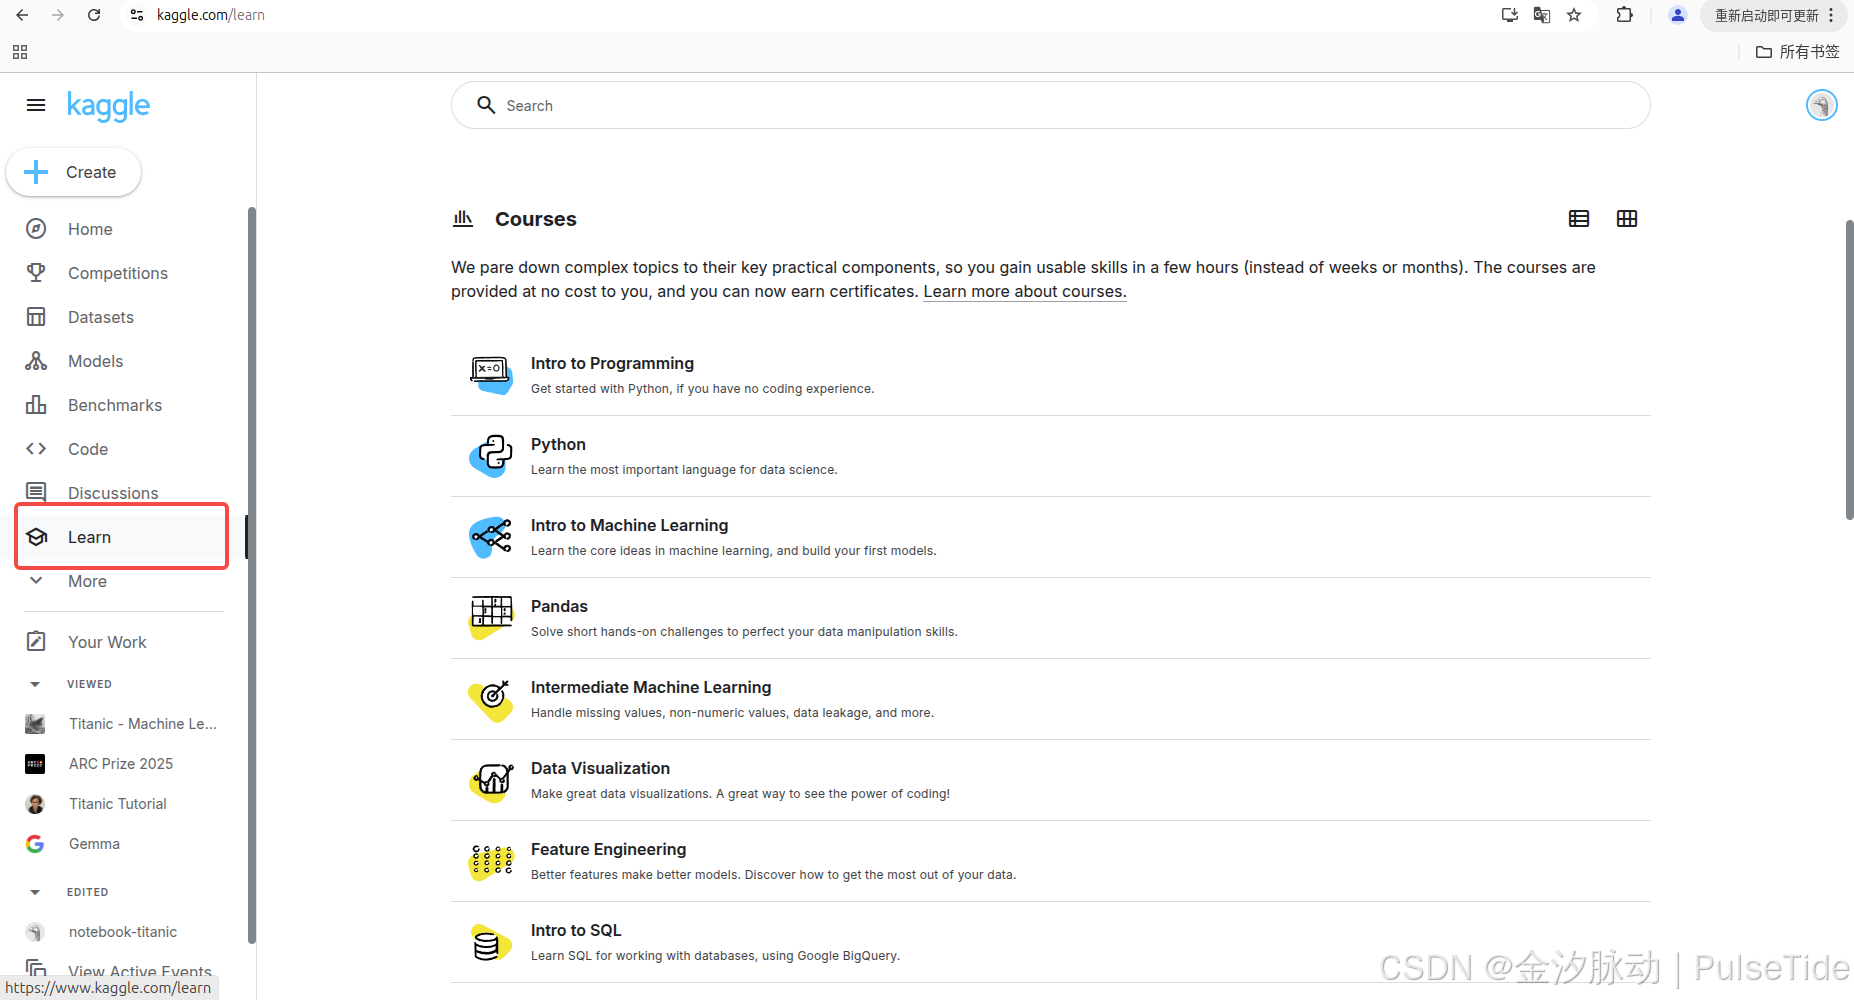1854x1000 pixels.
Task: Click the Intro to Machine Learning icon
Action: (491, 537)
